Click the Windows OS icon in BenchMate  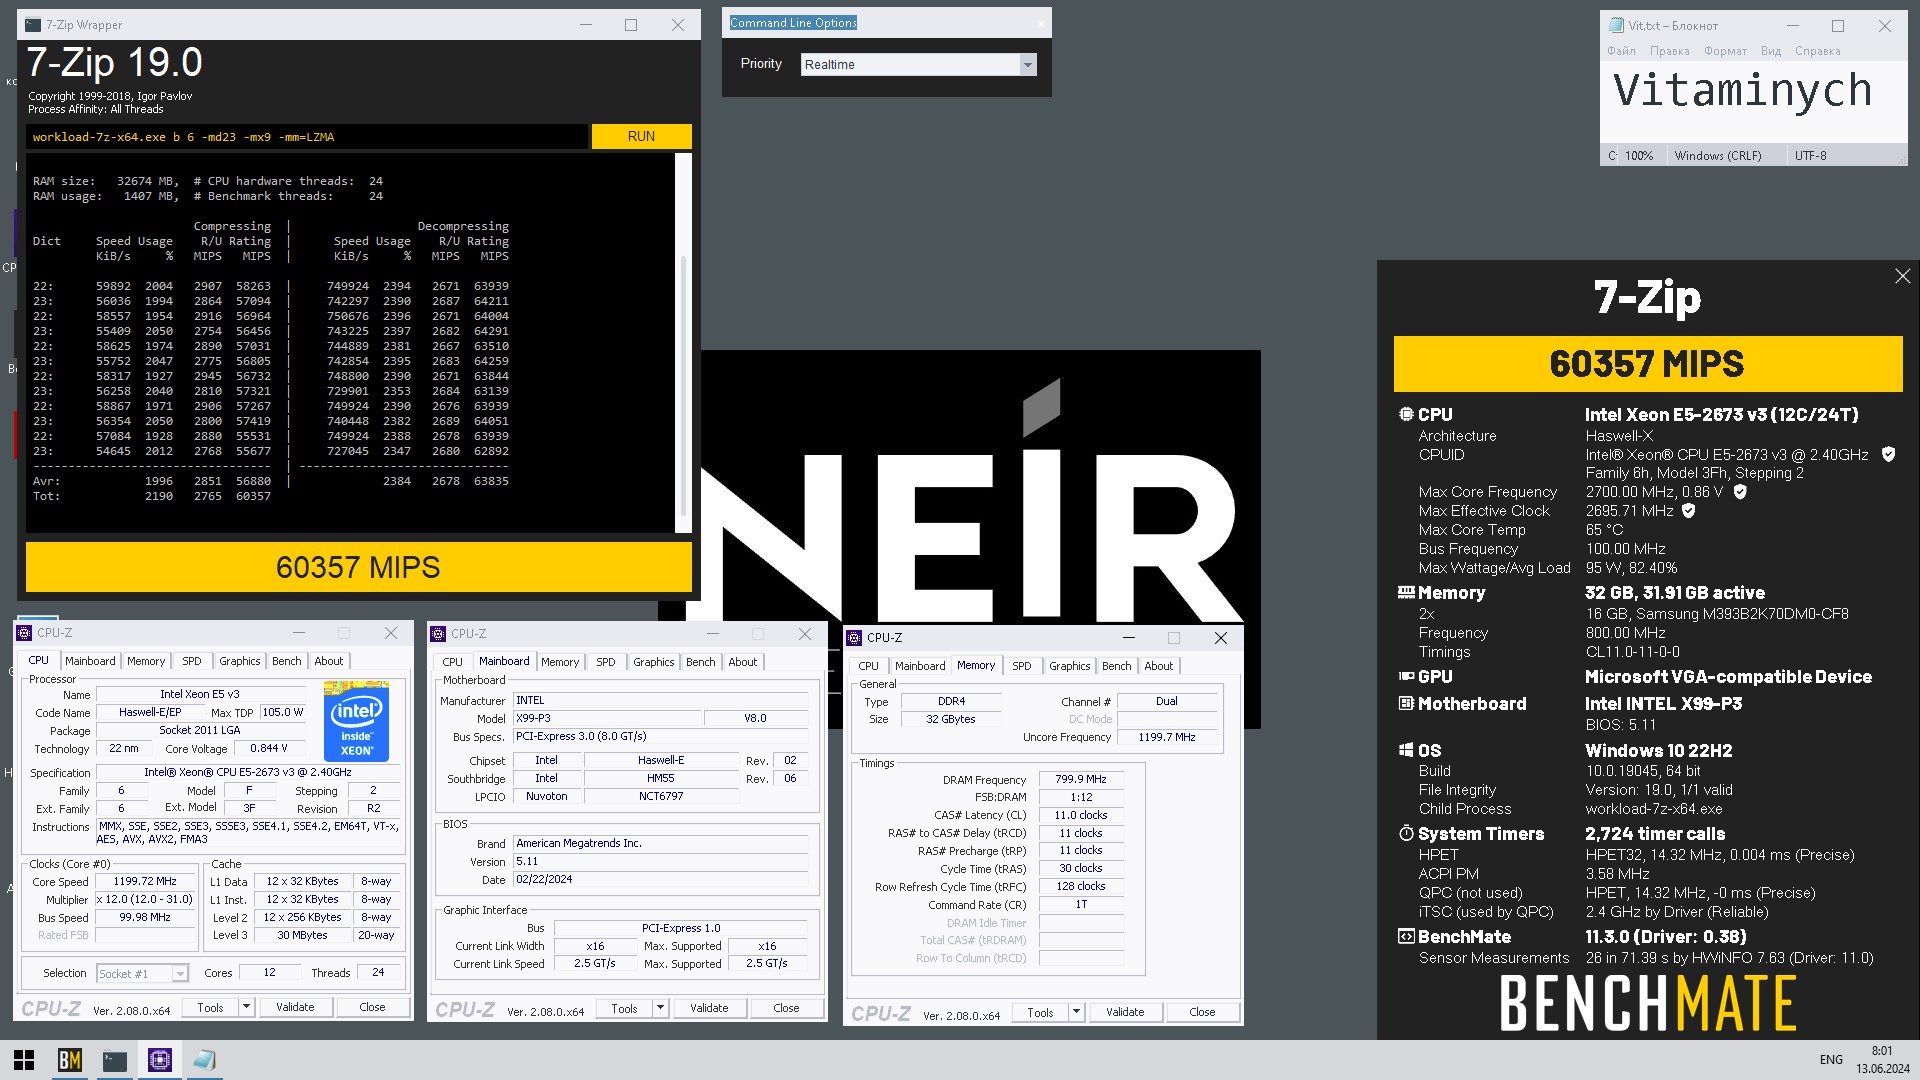point(1406,750)
